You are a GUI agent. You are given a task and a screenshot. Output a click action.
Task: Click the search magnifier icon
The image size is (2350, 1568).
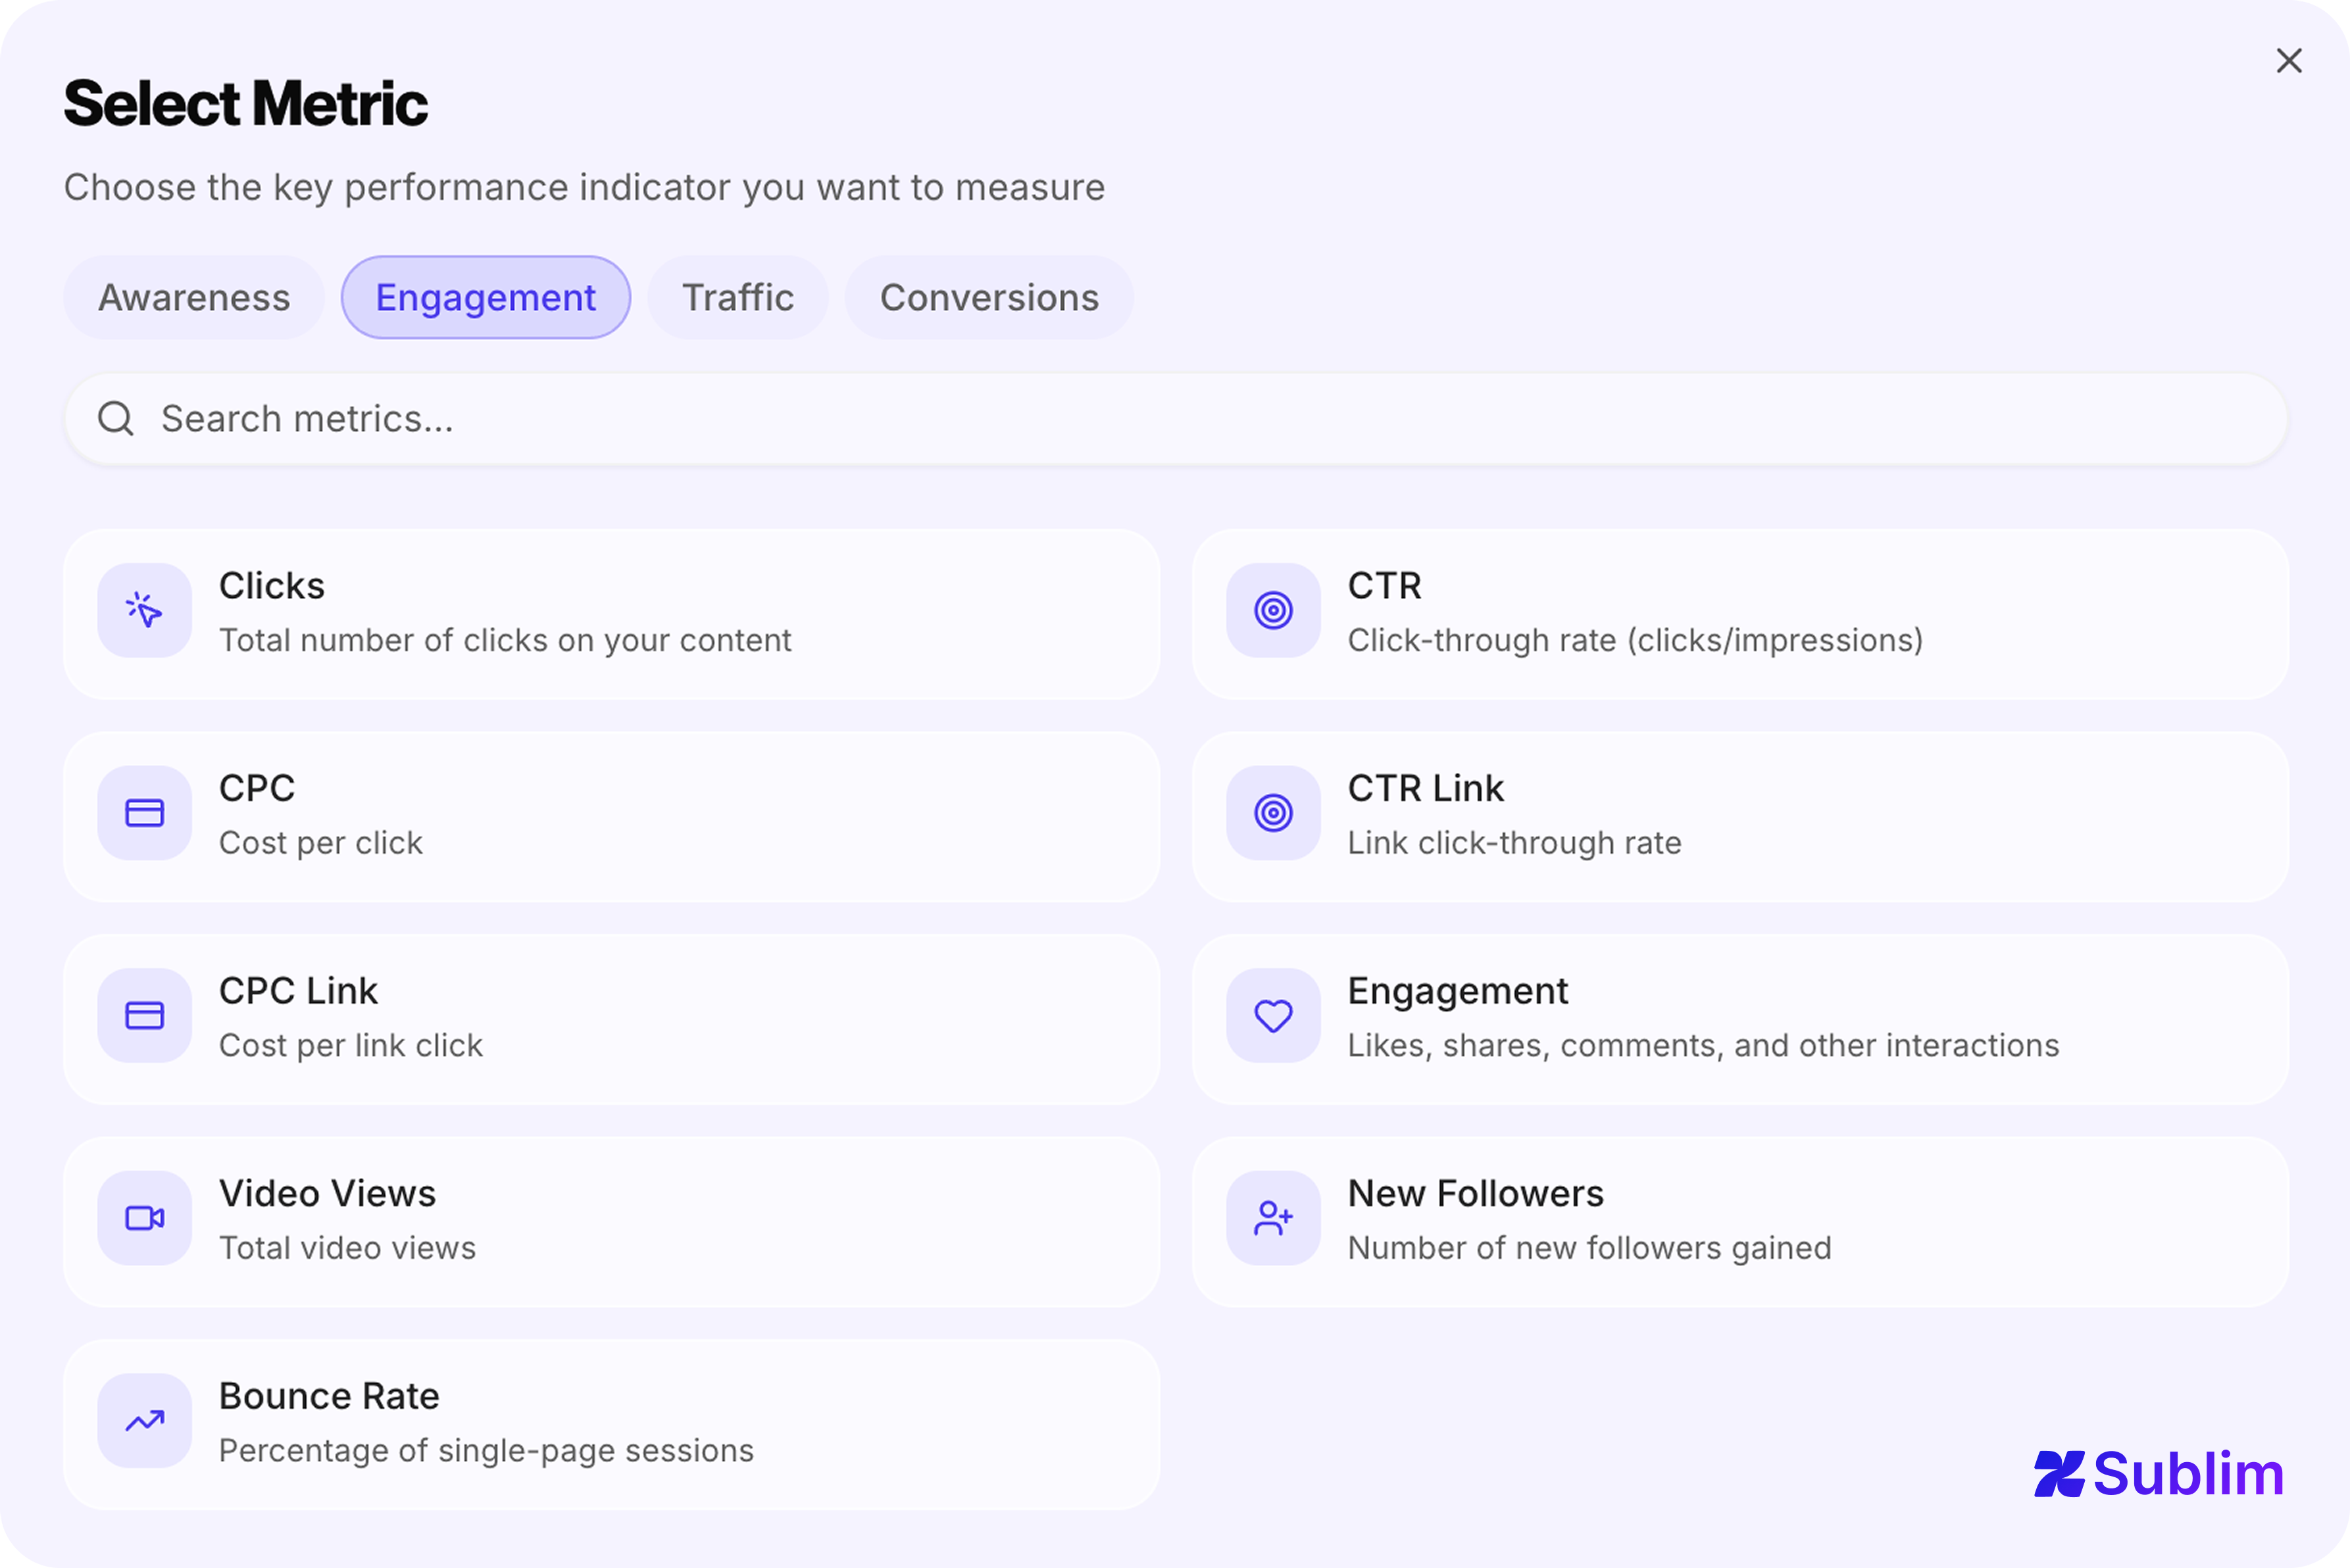pyautogui.click(x=116, y=418)
